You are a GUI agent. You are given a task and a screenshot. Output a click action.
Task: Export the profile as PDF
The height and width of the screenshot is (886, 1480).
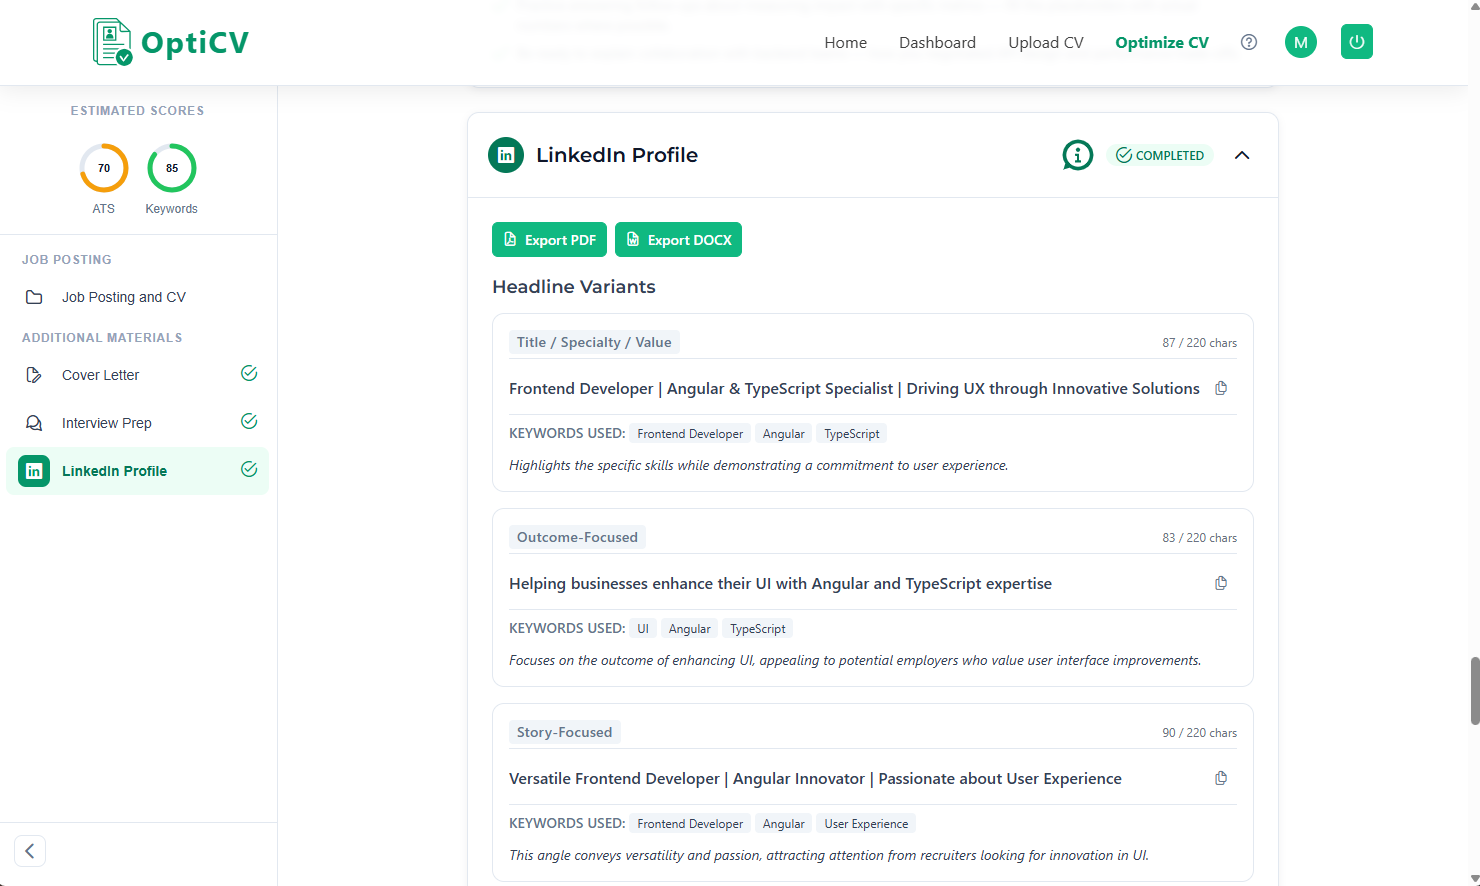549,240
